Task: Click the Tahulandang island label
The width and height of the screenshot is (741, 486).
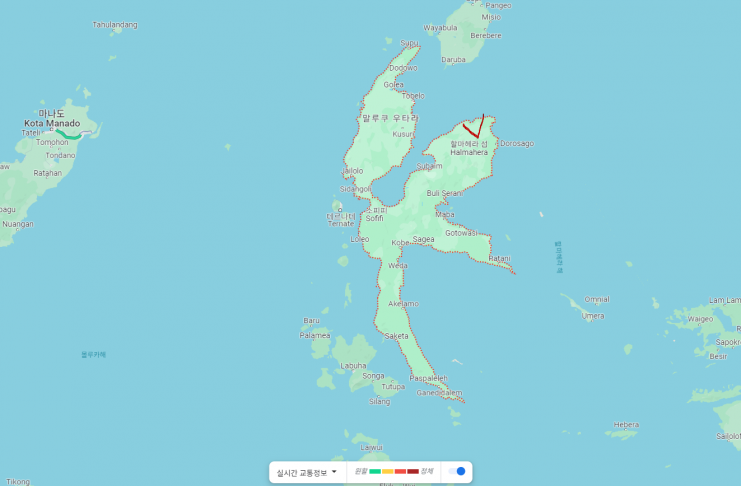Action: tap(115, 24)
